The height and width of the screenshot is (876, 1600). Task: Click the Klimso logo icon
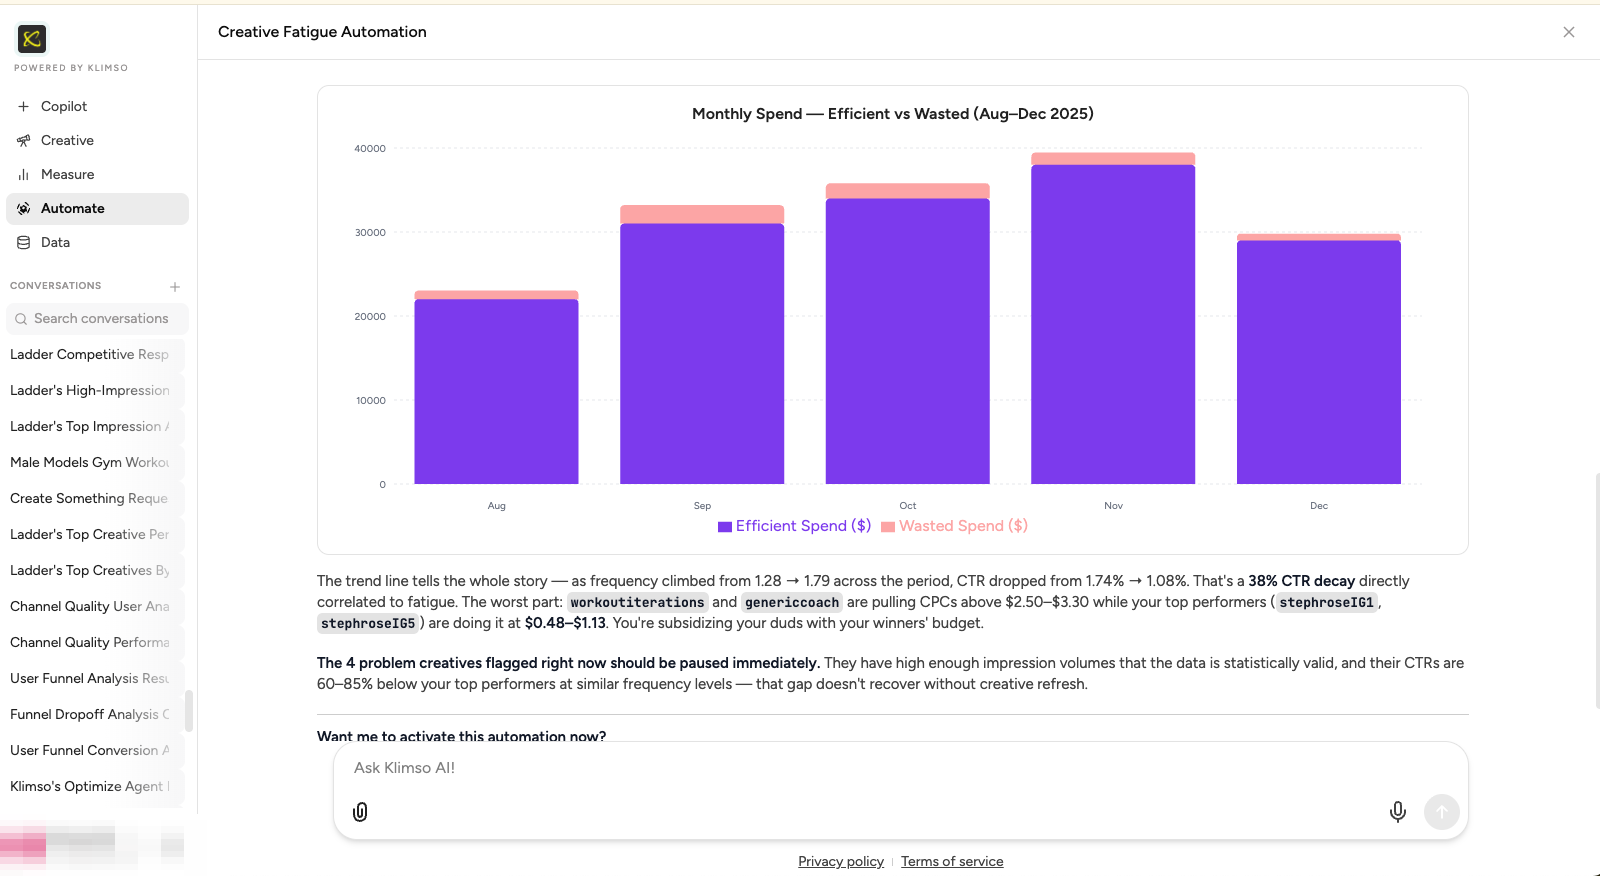32,39
